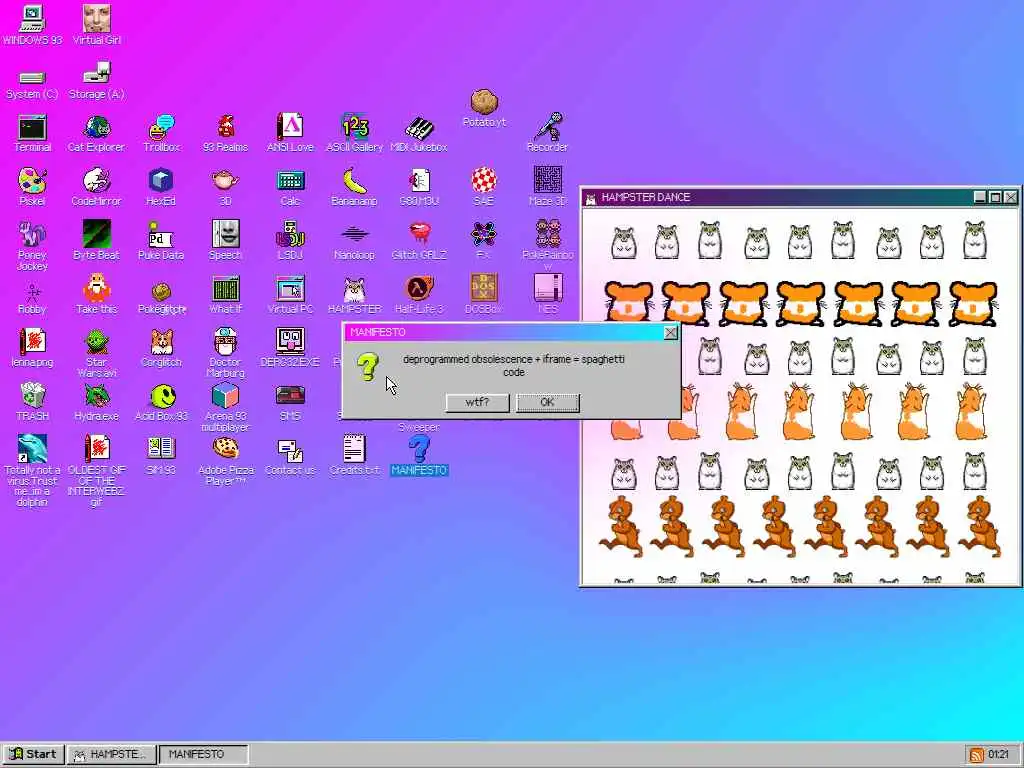Open the Speech face icon
1024x768 pixels.
click(x=225, y=241)
